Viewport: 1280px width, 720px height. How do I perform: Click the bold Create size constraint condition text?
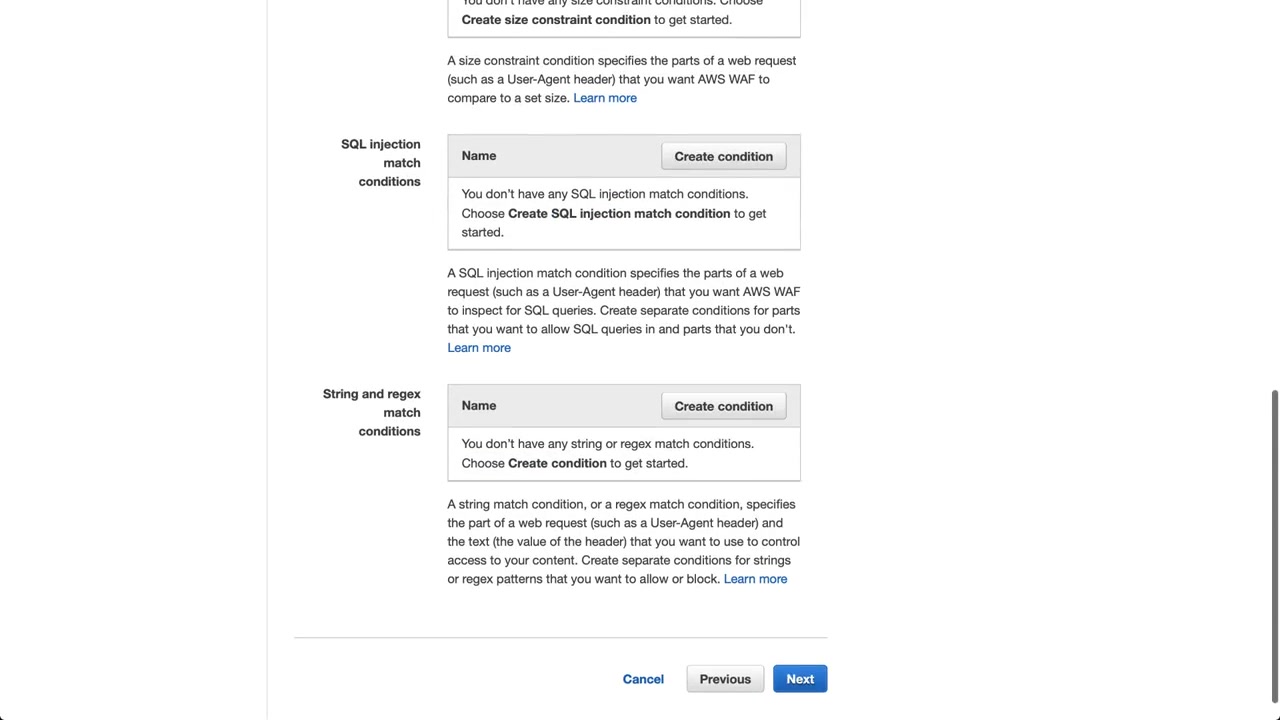pos(556,20)
